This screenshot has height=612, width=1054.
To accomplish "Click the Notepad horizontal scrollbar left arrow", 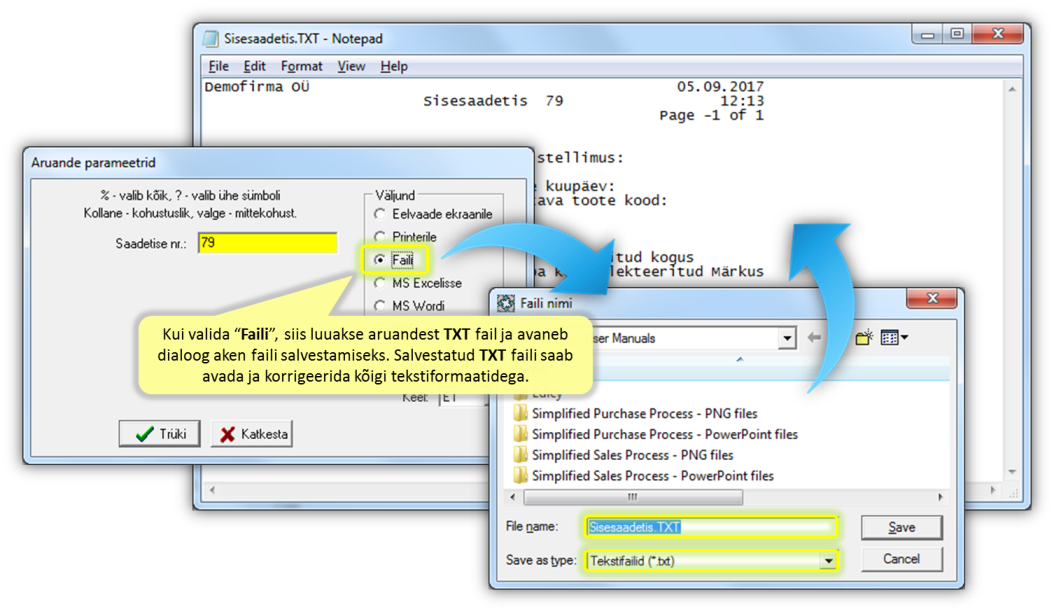I will click(212, 490).
